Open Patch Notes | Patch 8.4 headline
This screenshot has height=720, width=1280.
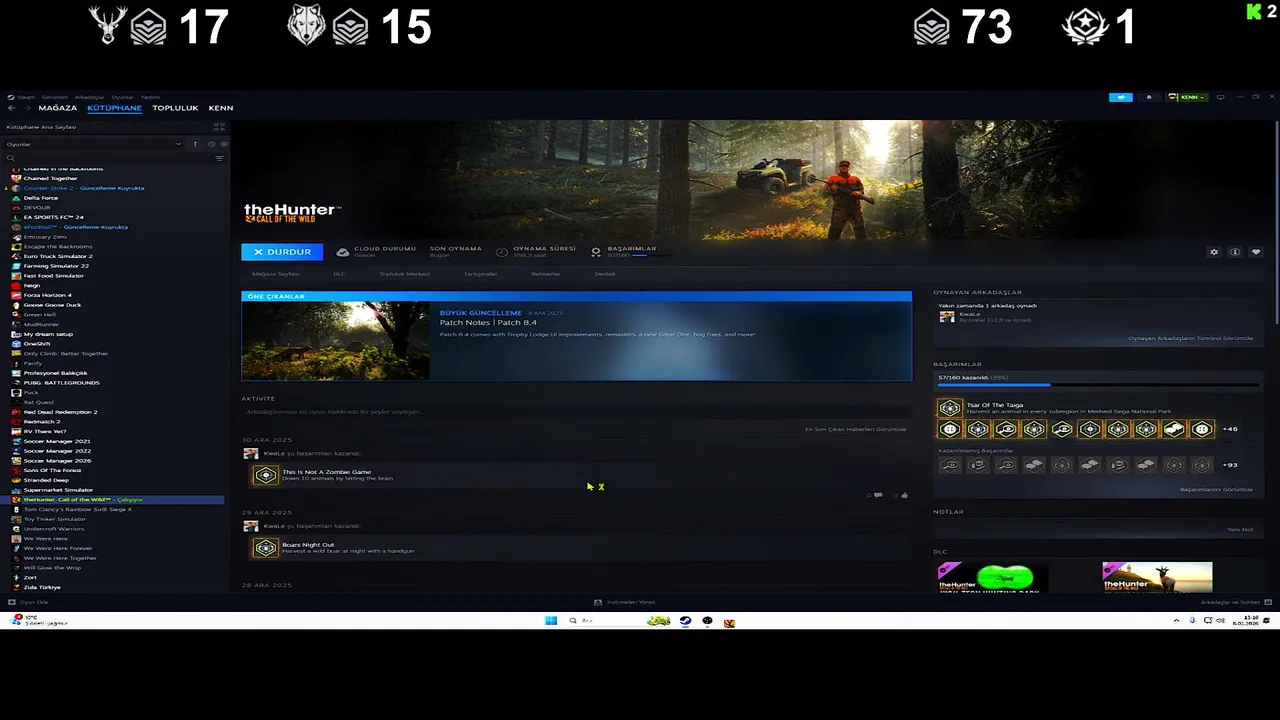coord(488,323)
